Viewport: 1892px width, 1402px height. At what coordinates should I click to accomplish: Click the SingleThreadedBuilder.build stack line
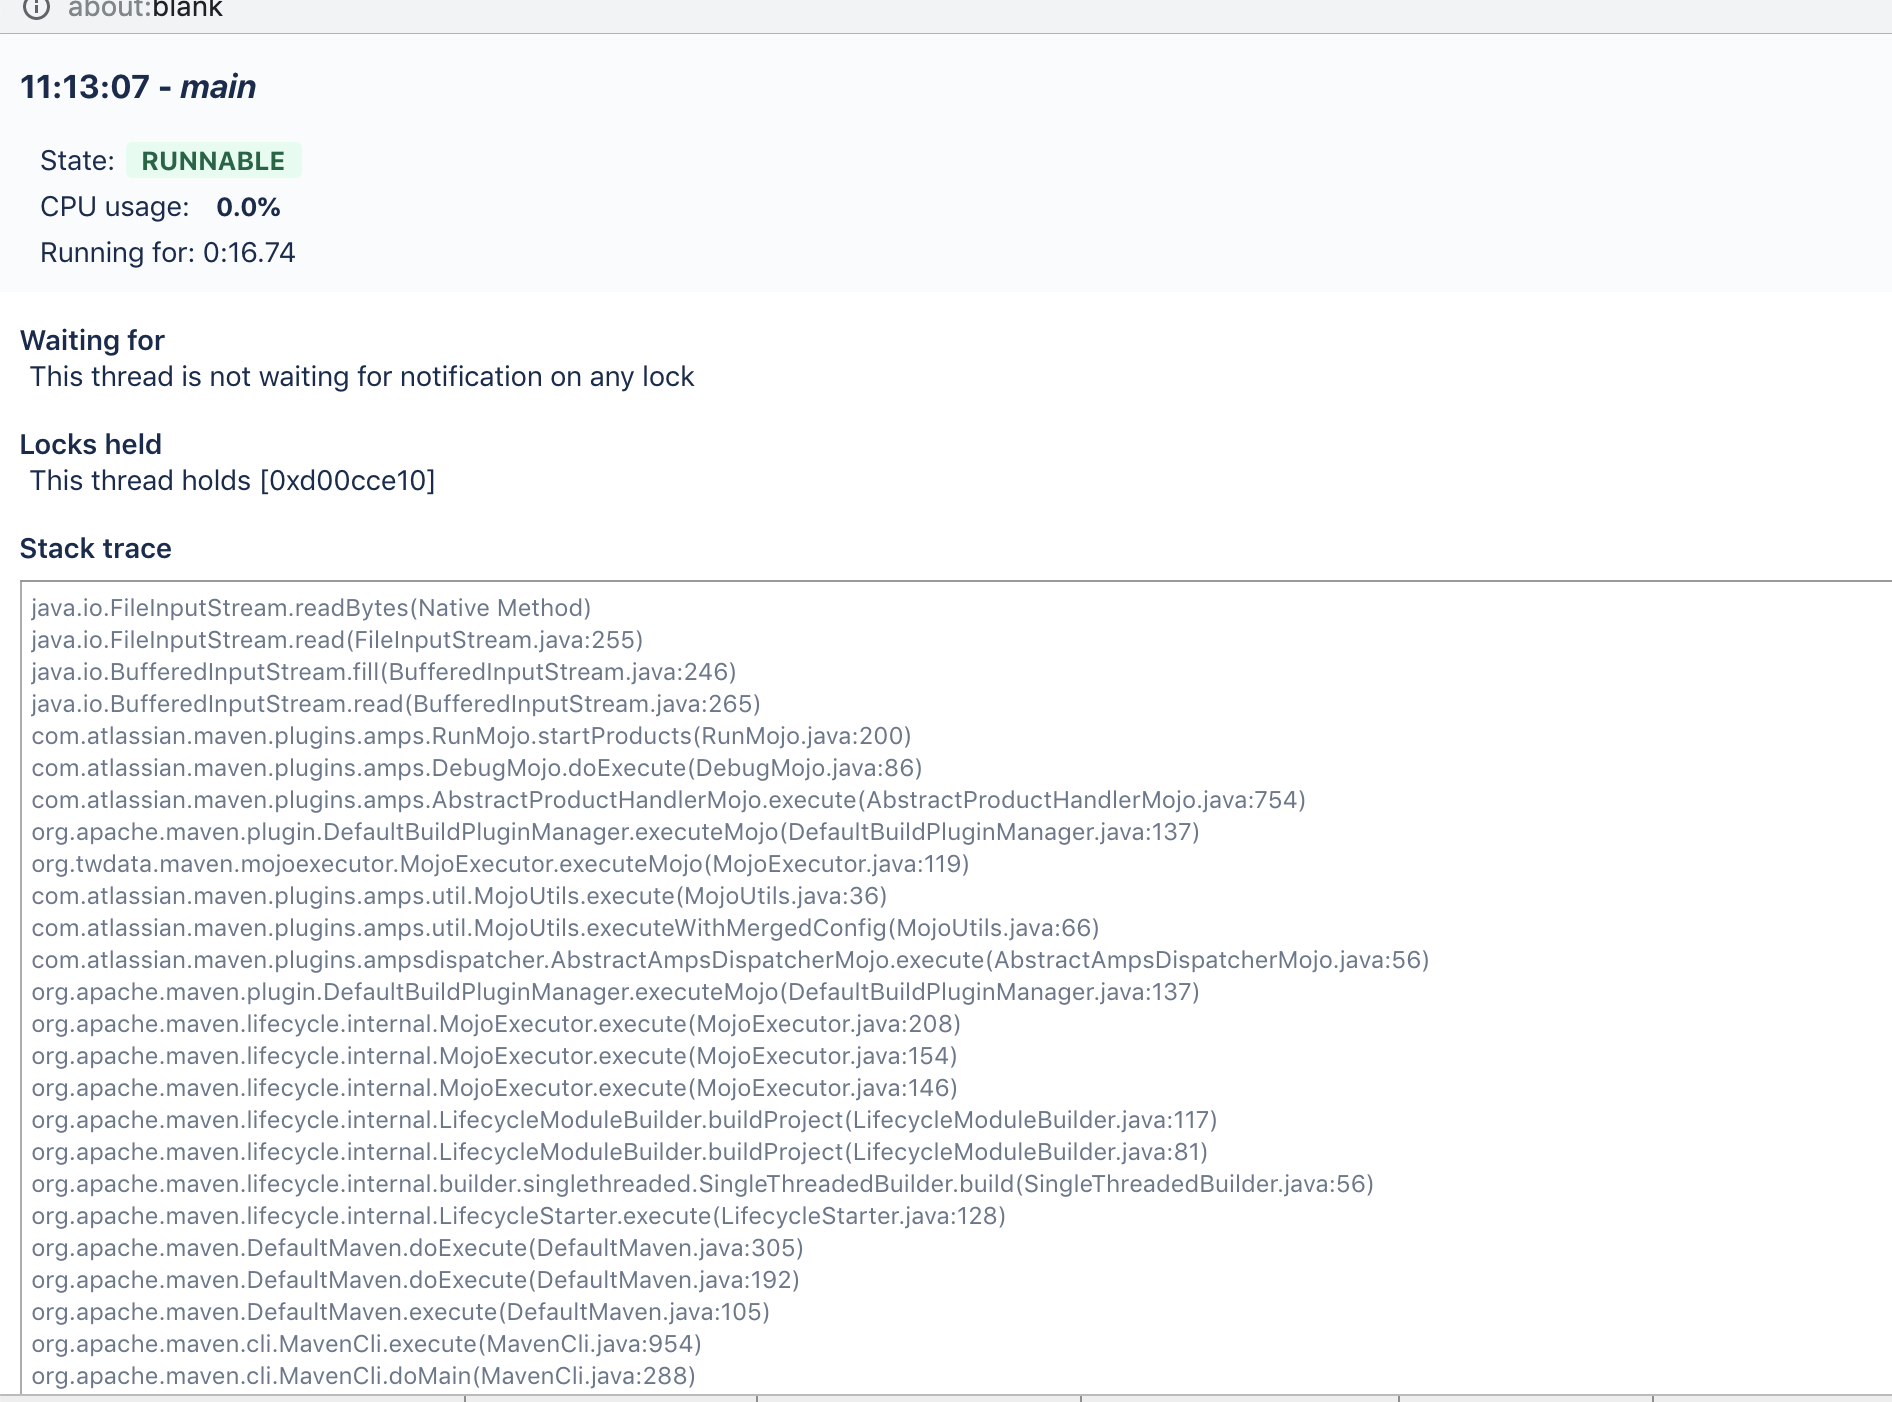click(703, 1184)
